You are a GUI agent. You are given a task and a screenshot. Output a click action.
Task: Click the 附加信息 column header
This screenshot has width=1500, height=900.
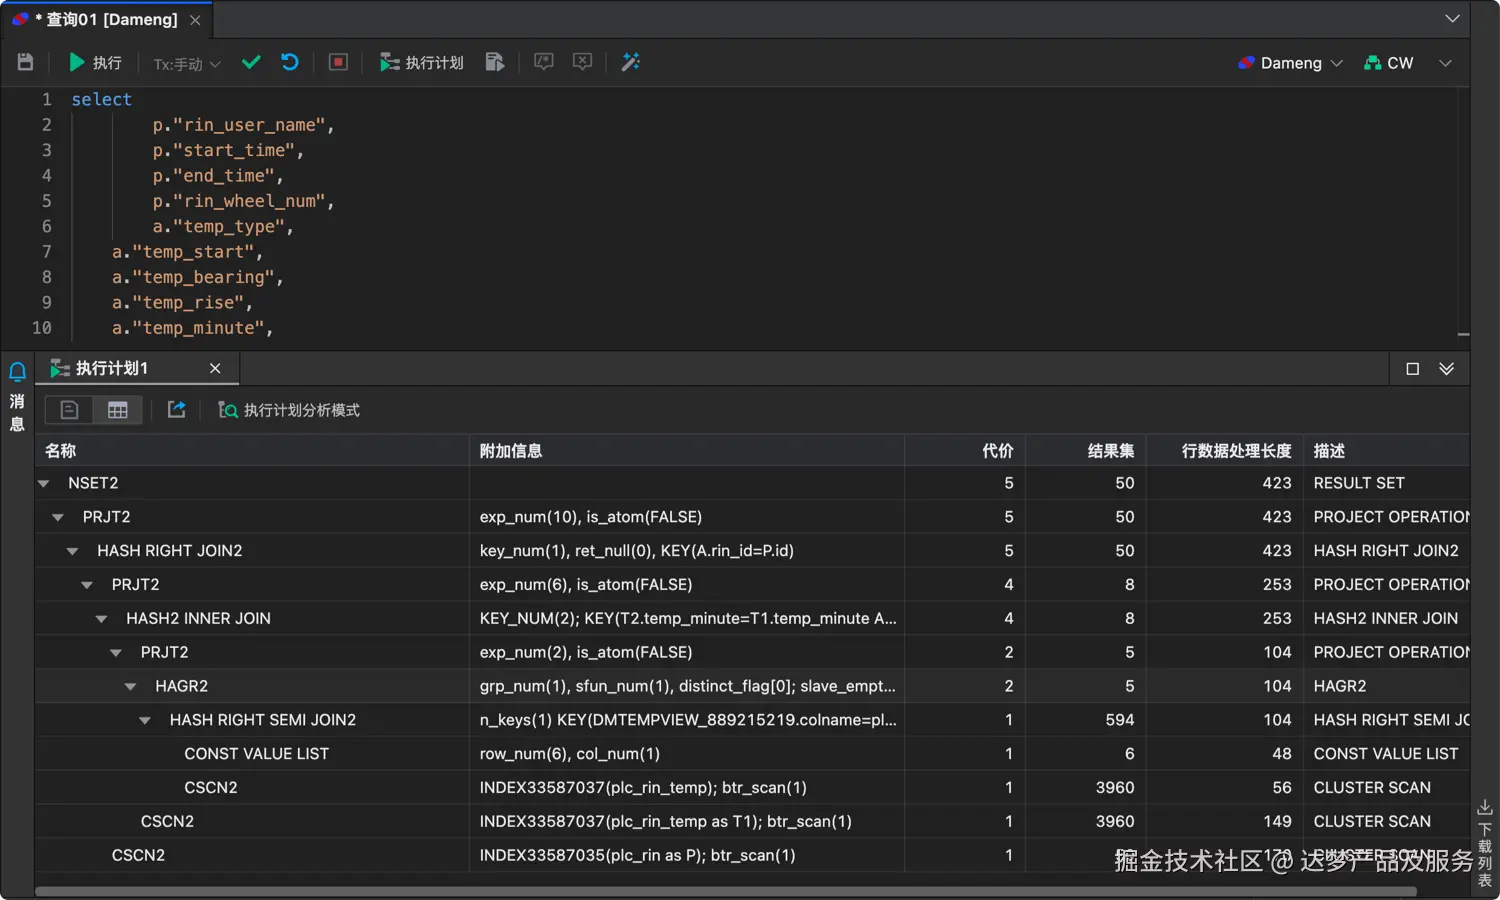coord(686,450)
